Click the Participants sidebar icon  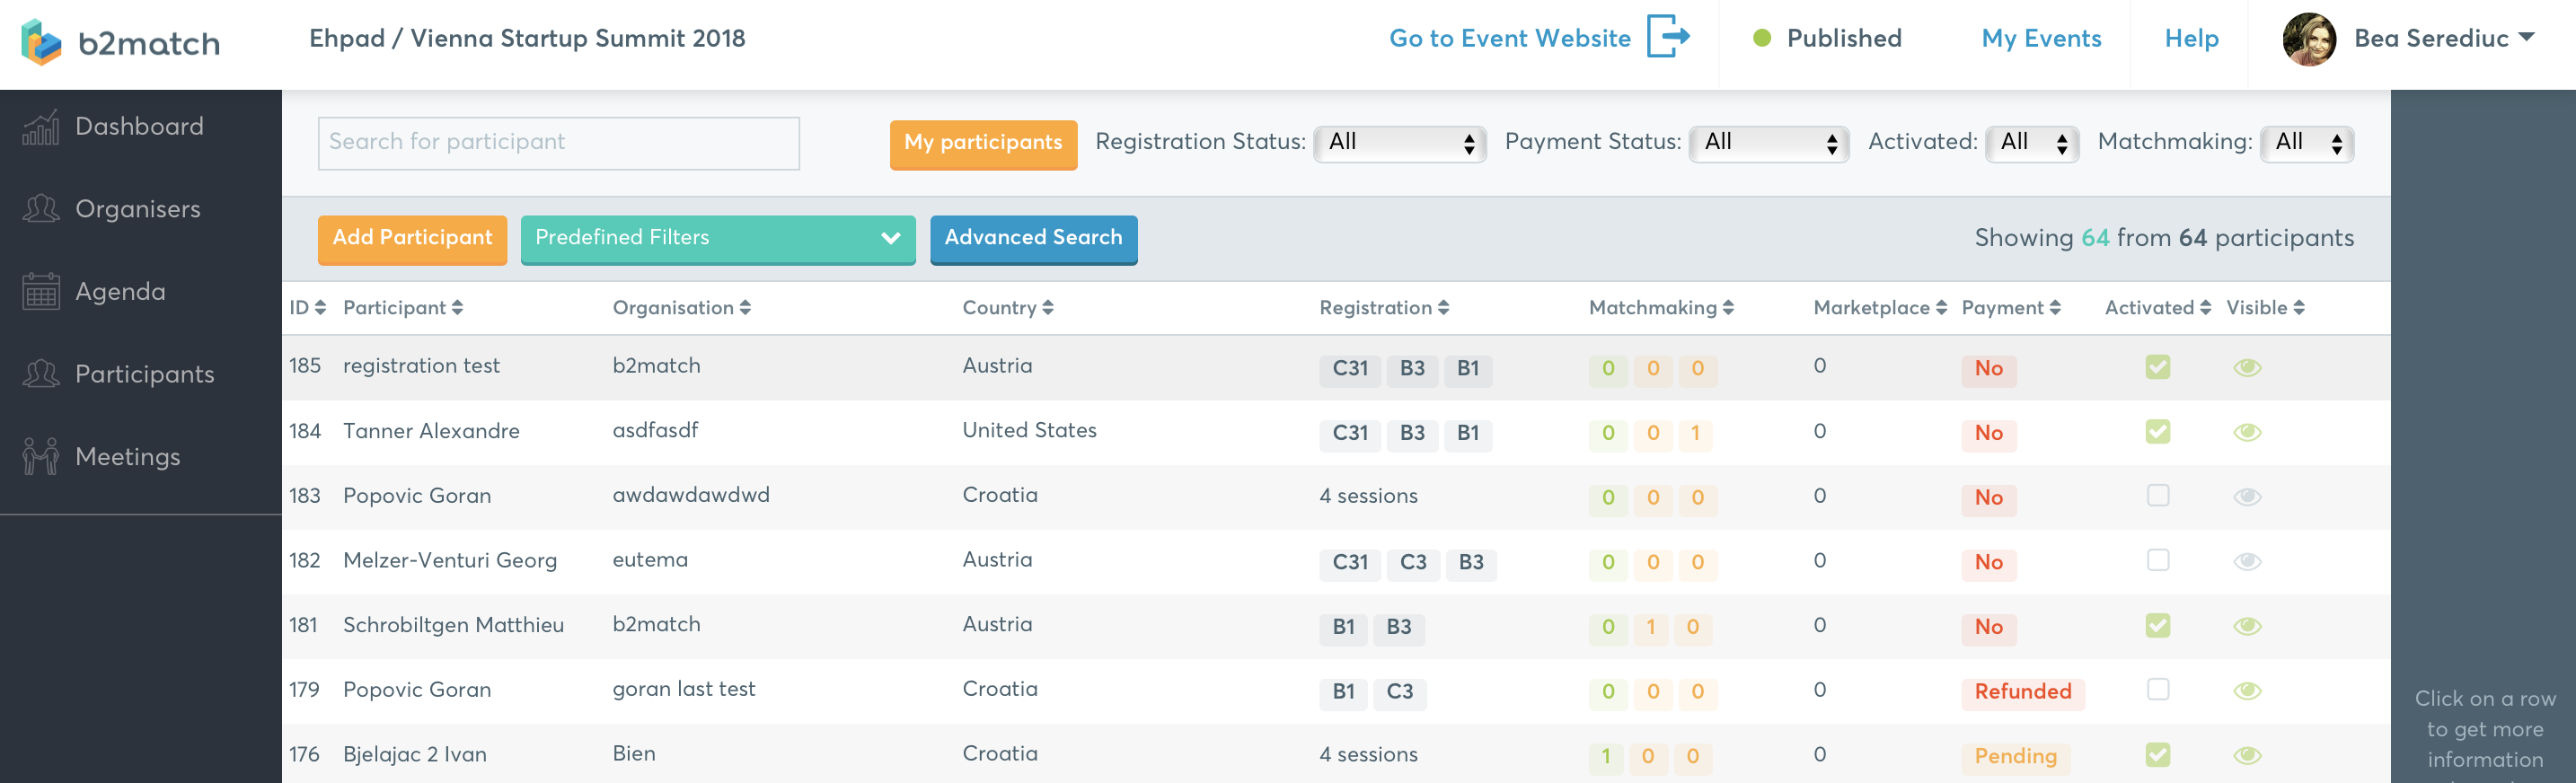(41, 374)
